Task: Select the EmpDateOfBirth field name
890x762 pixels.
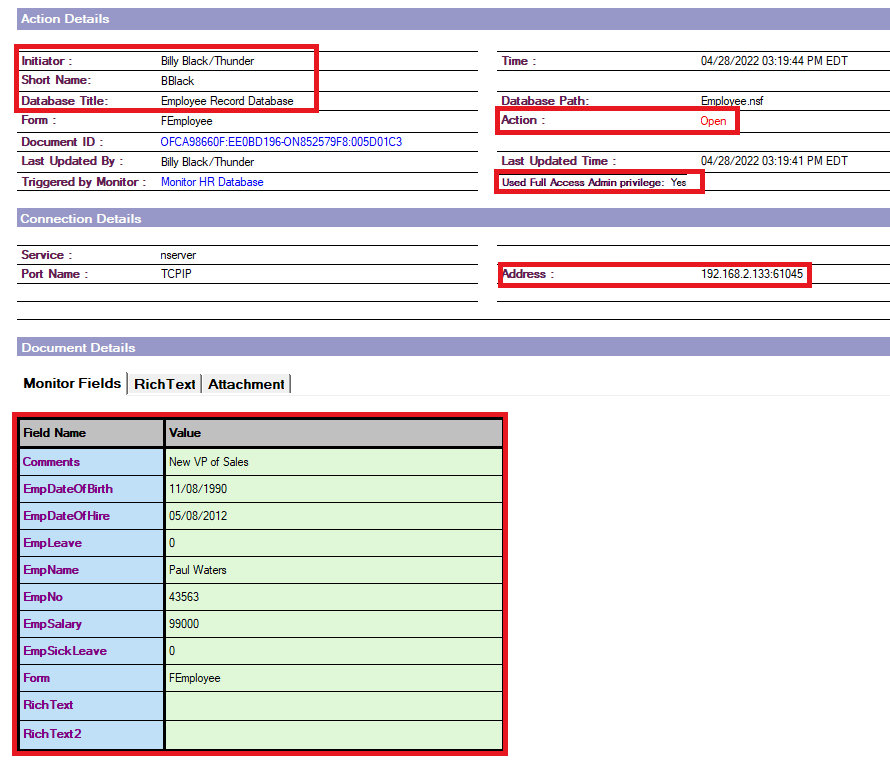Action: coord(68,489)
